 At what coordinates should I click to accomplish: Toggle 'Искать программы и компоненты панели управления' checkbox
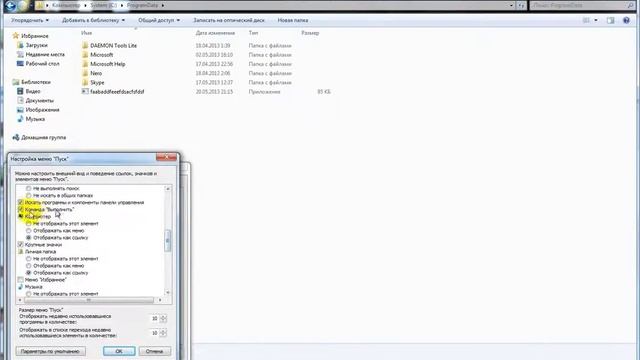[x=20, y=202]
